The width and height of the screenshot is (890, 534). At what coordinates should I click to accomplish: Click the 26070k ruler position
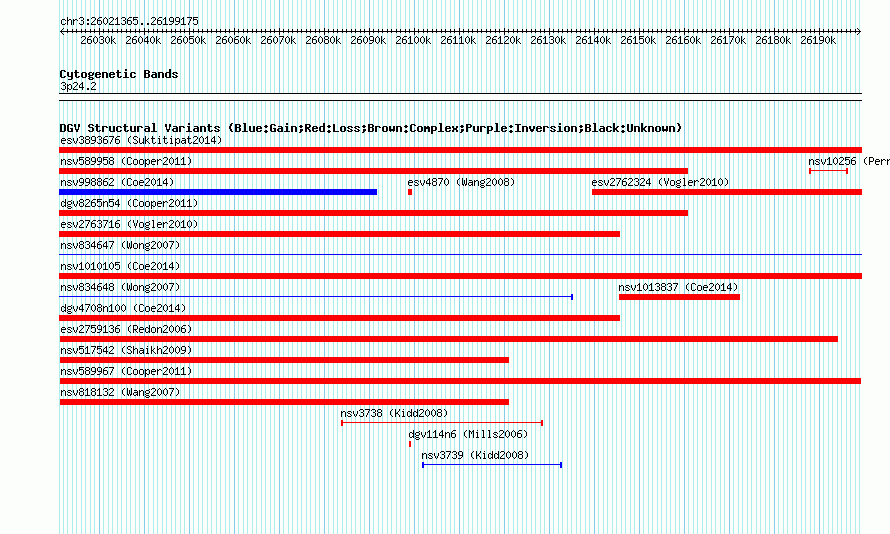point(278,40)
